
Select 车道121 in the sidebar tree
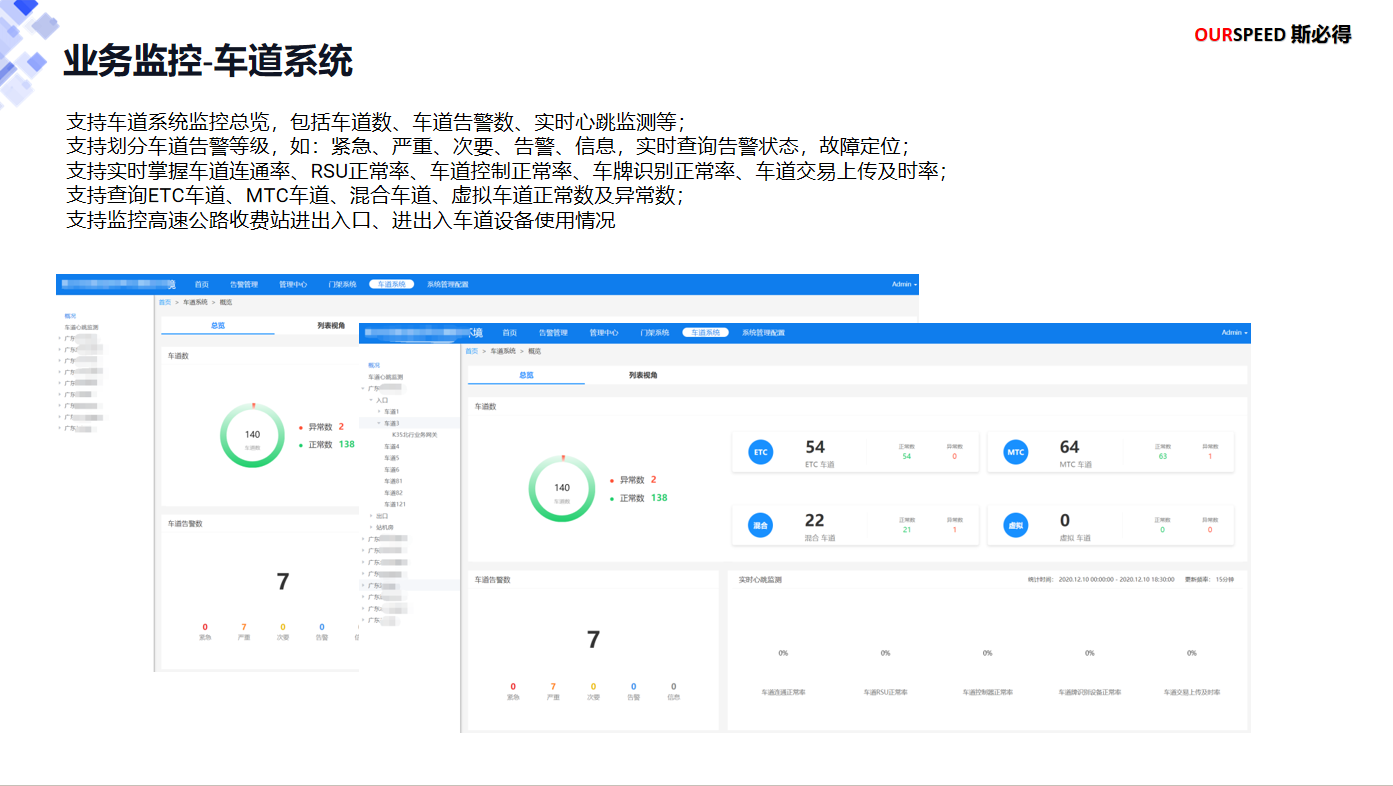click(395, 504)
